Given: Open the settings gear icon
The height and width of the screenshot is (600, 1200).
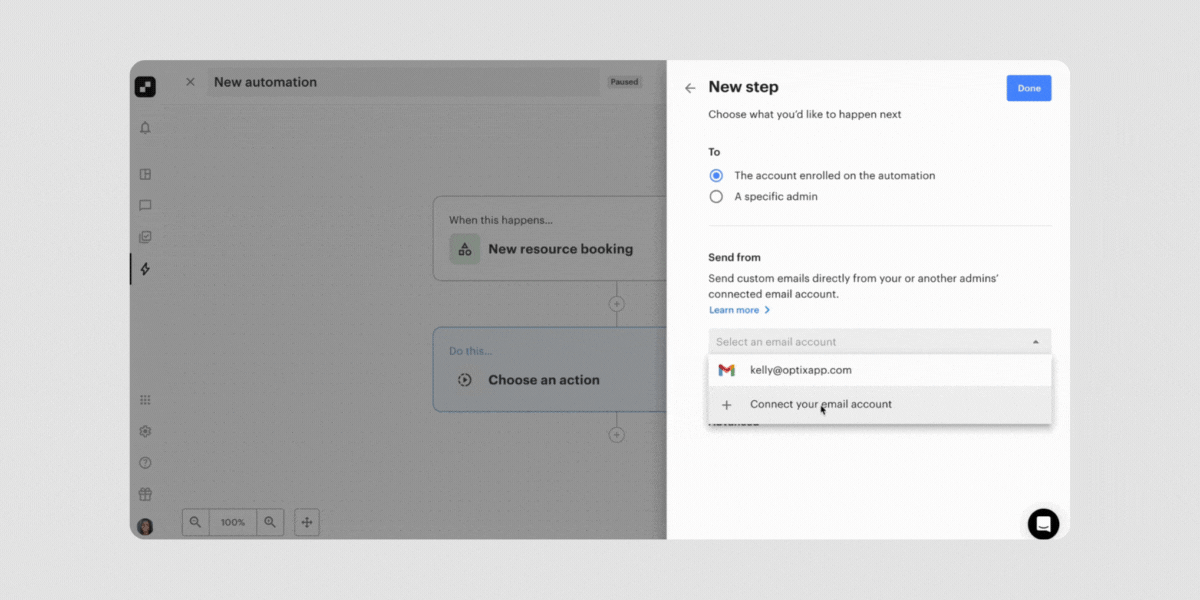Looking at the screenshot, I should point(145,431).
